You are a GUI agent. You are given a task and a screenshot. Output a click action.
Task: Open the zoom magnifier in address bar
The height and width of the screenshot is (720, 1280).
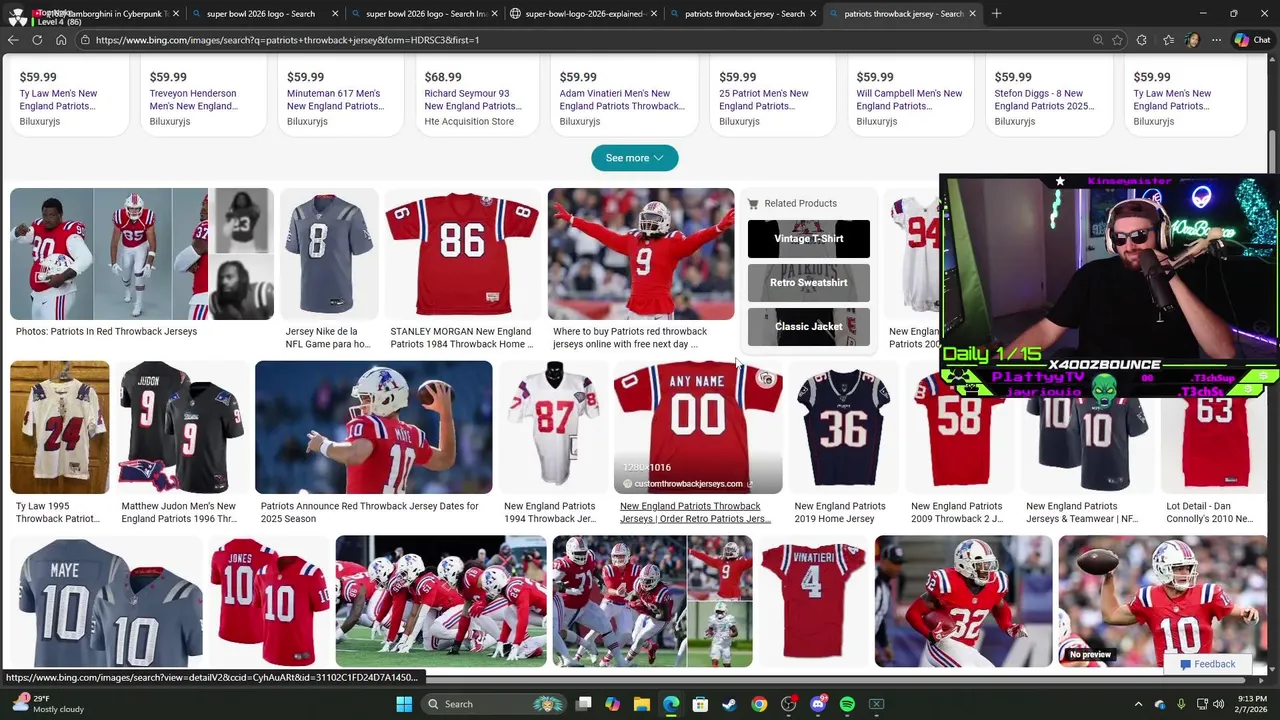coord(1098,40)
